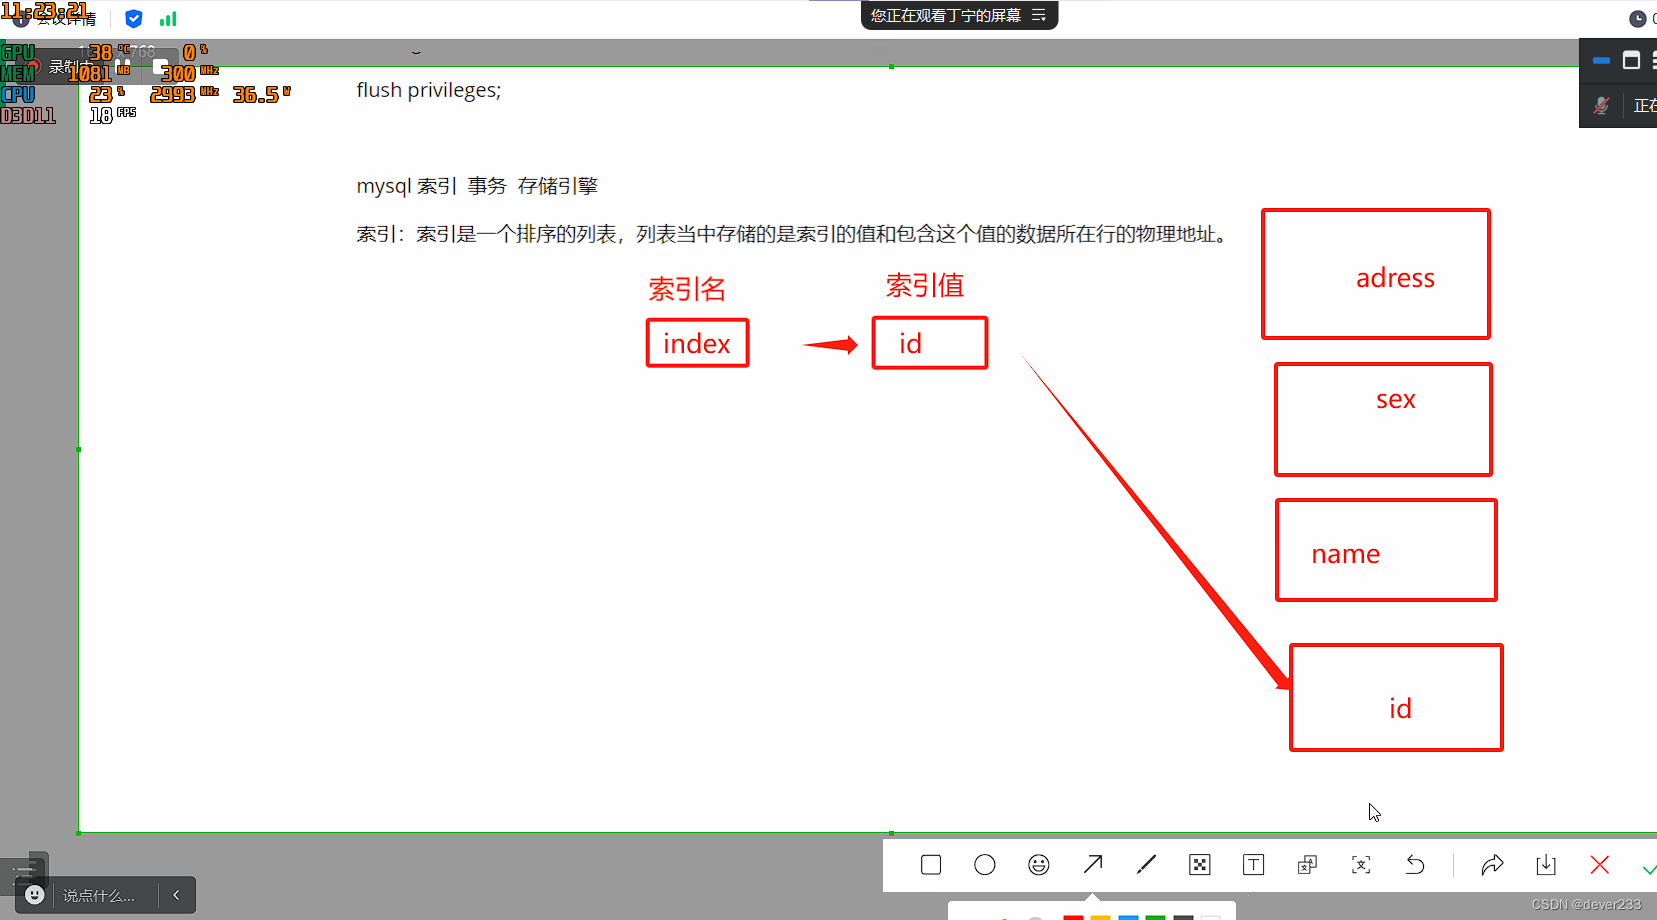1657x920 pixels.
Task: Cancel the screenshot with red X
Action: coord(1600,865)
